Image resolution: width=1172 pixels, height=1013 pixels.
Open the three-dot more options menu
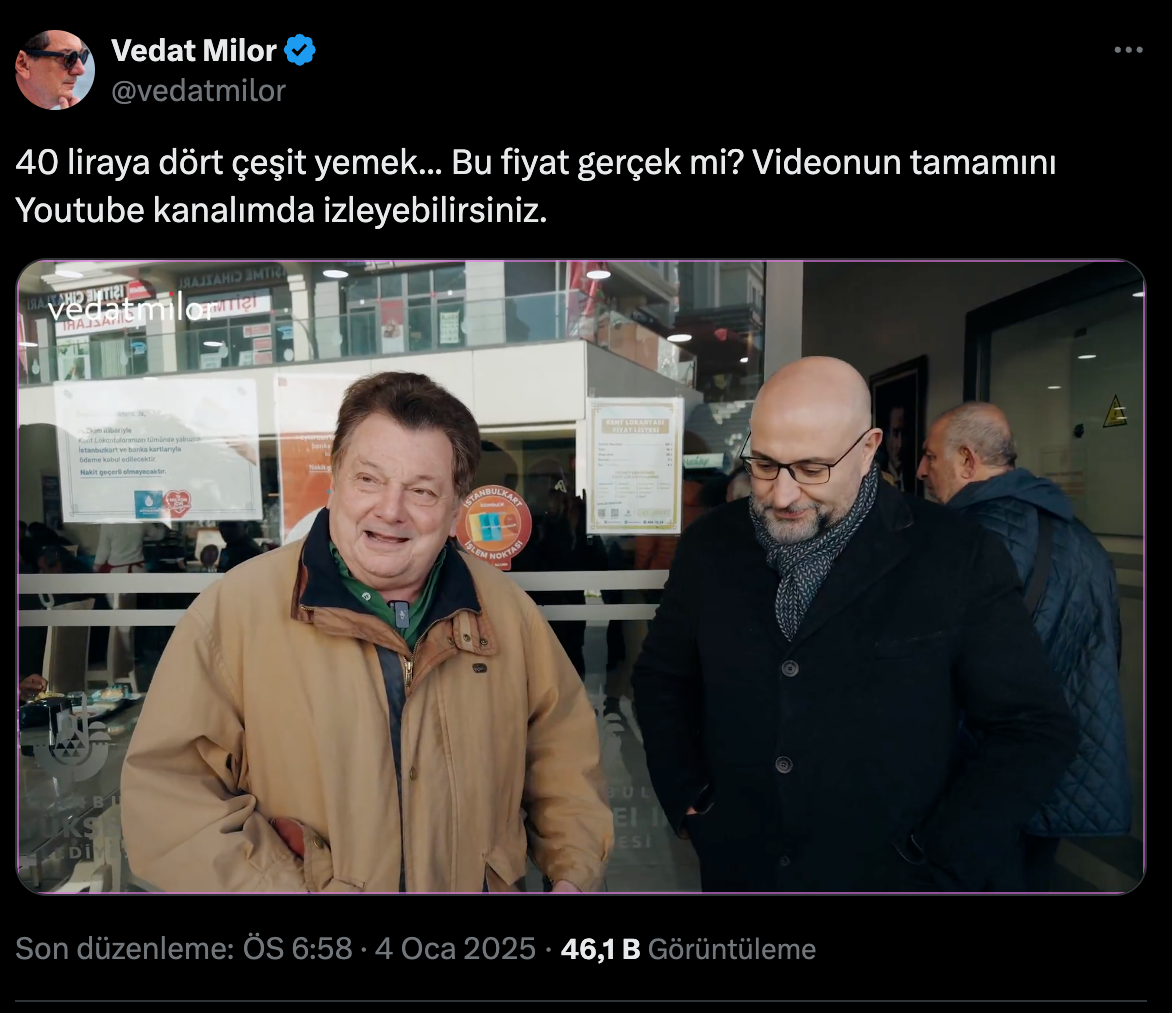coord(1128,50)
